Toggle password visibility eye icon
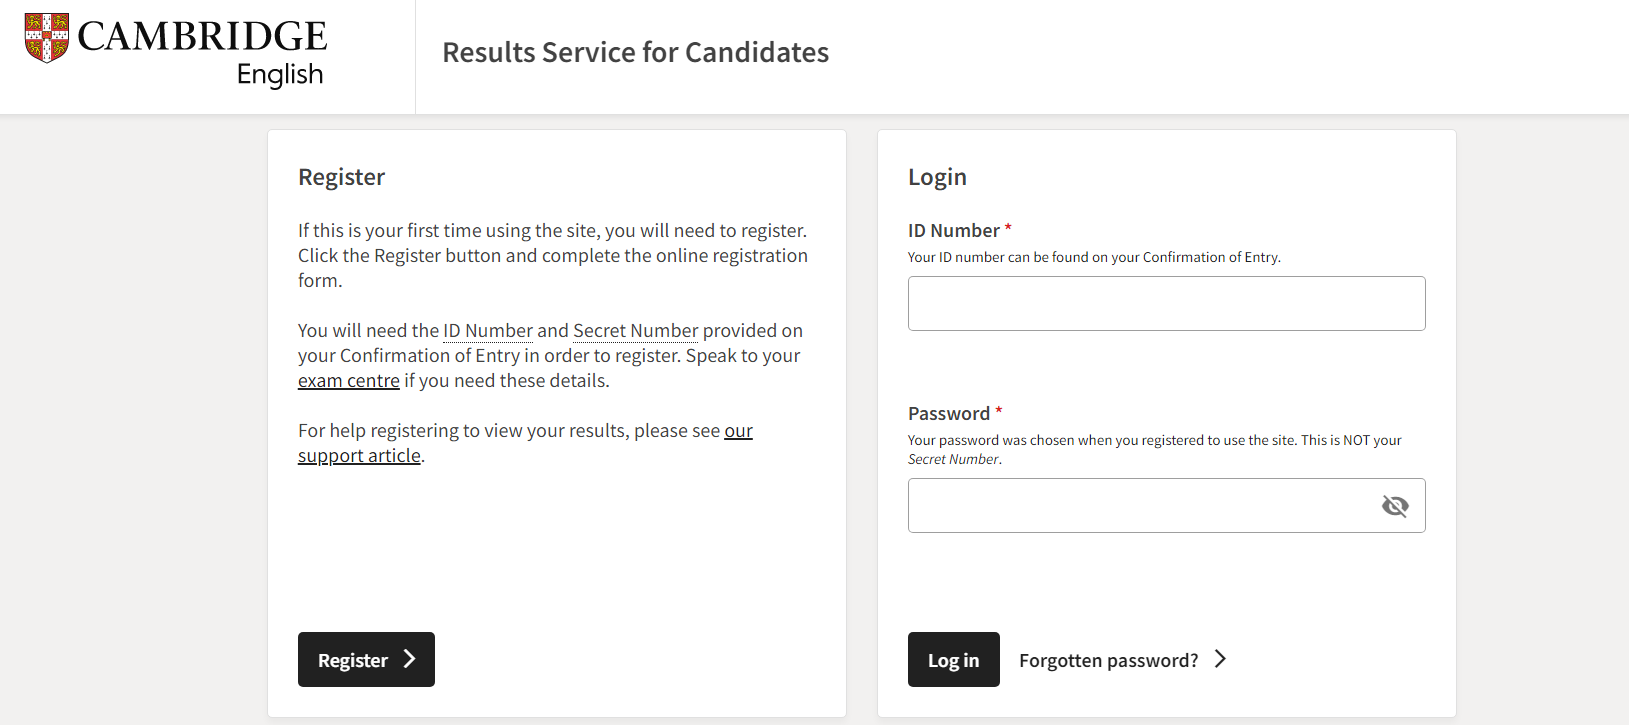 [1395, 506]
